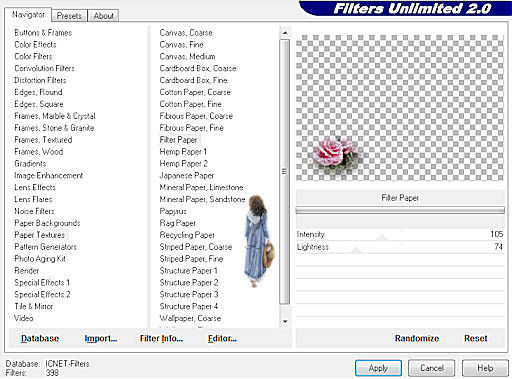Click Import... button

tap(101, 338)
